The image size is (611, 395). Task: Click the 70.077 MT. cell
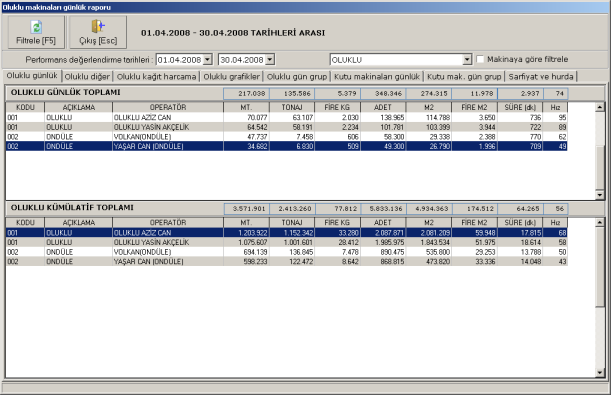click(246, 117)
